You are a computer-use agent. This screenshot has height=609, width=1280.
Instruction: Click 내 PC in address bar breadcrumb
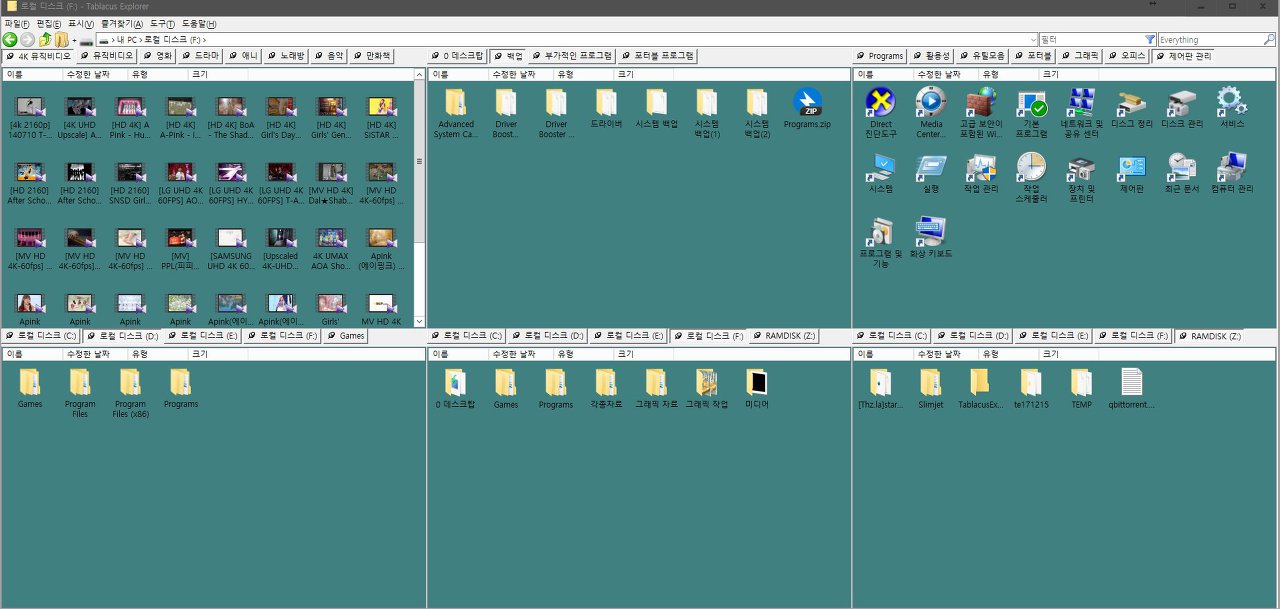127,40
